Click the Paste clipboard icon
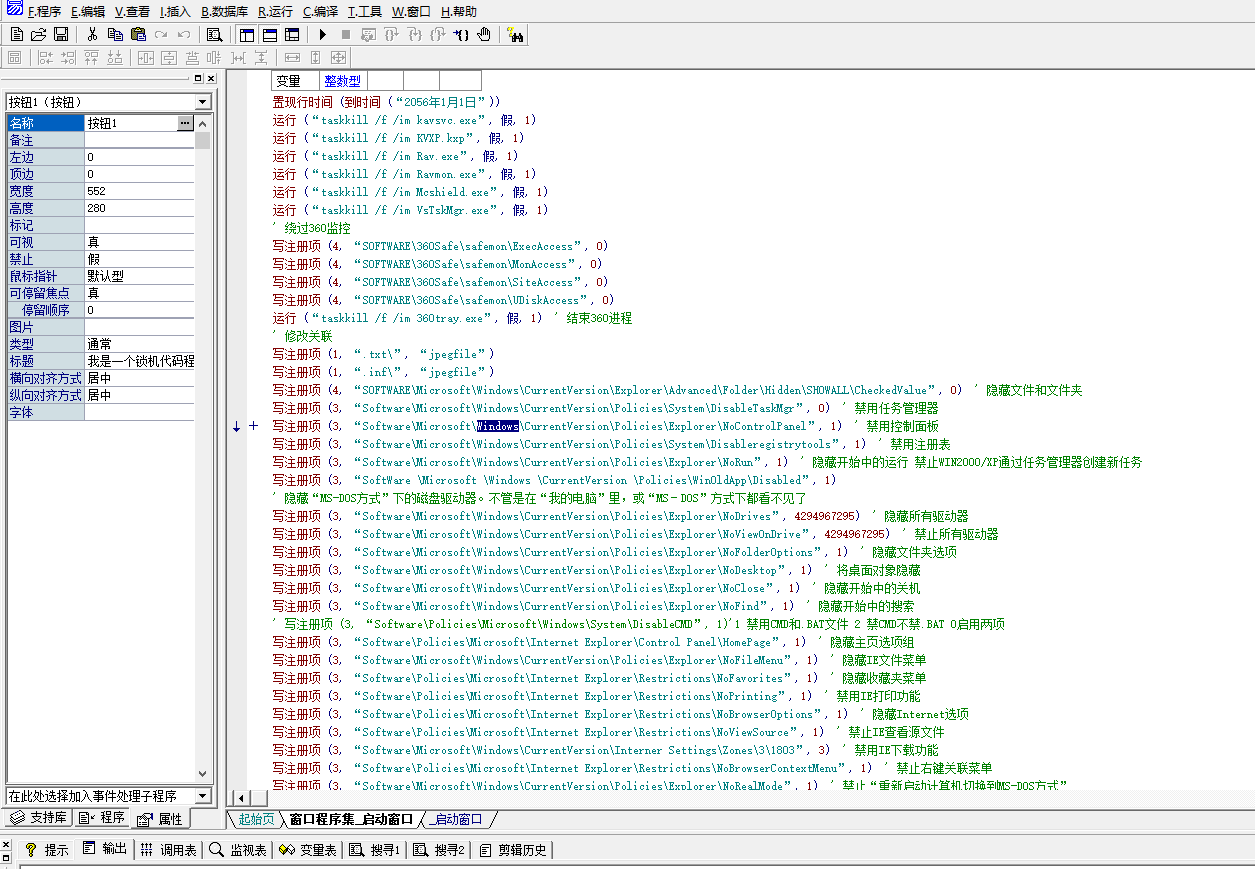Image resolution: width=1255 pixels, height=869 pixels. click(x=138, y=34)
